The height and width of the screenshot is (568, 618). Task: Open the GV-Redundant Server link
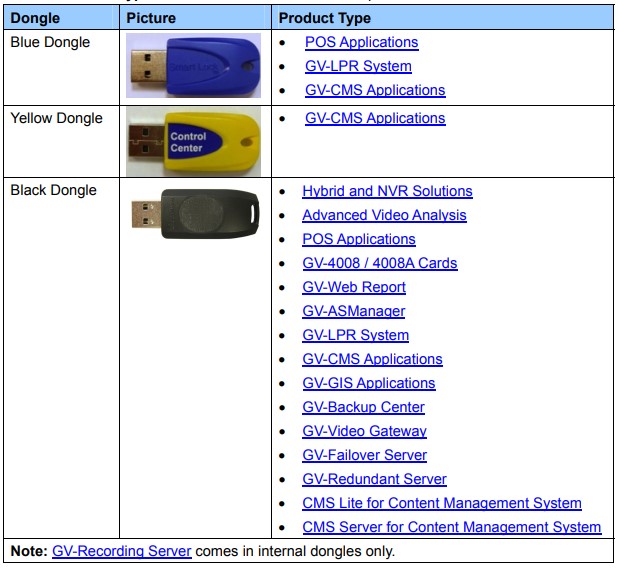coord(374,479)
